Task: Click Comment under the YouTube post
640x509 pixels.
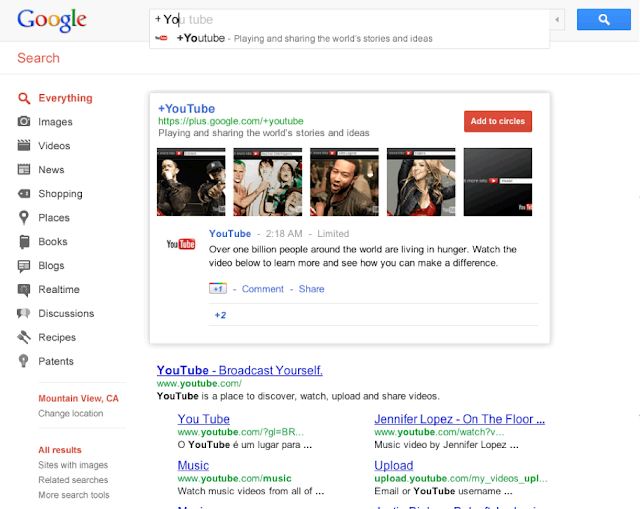Action: 262,289
